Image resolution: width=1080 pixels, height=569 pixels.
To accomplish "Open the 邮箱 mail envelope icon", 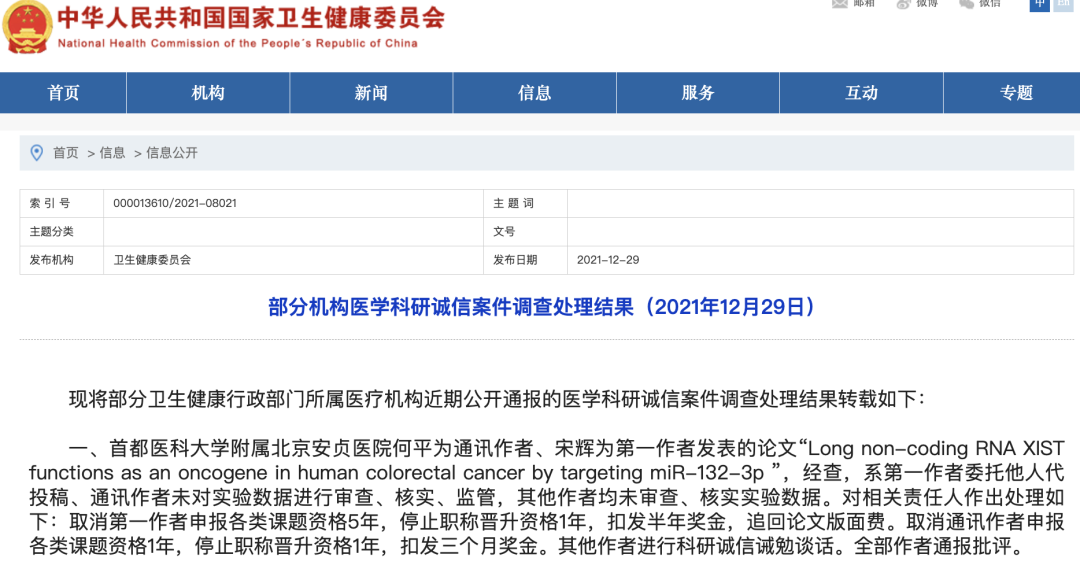I will pos(840,3).
